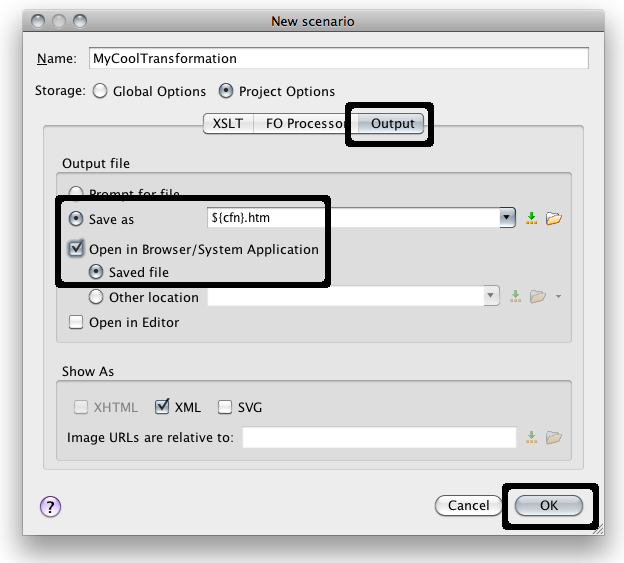Click the Cancel button
Viewport: 624px width, 563px height.
tap(468, 506)
